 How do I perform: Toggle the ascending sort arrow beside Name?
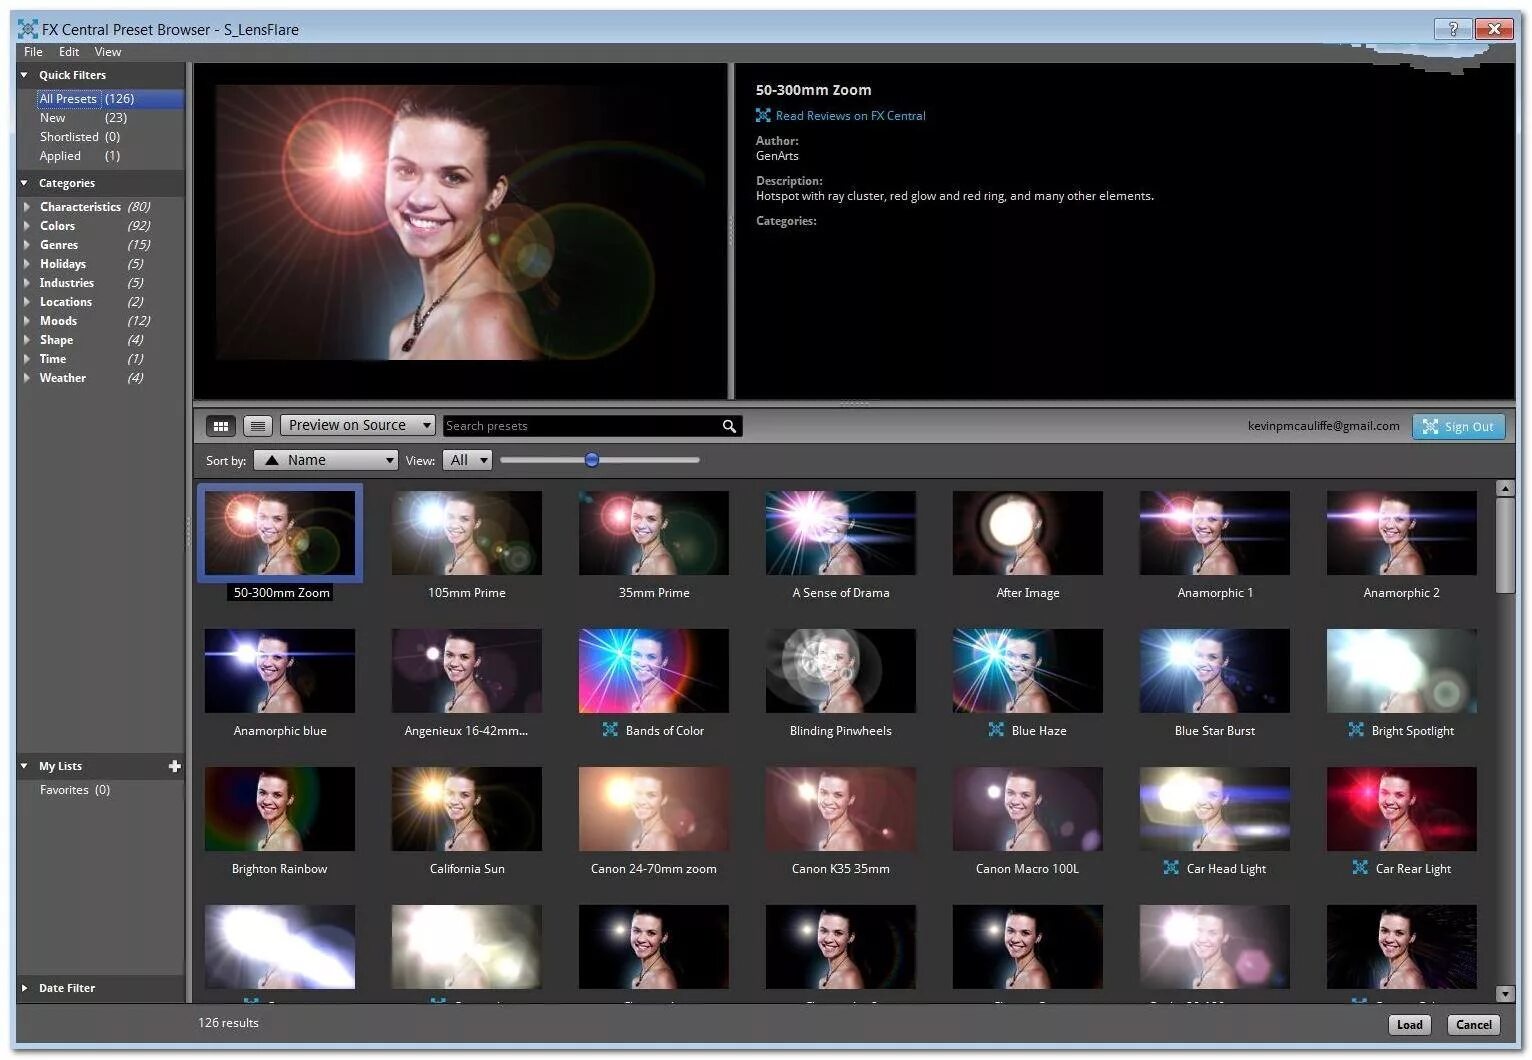(272, 460)
